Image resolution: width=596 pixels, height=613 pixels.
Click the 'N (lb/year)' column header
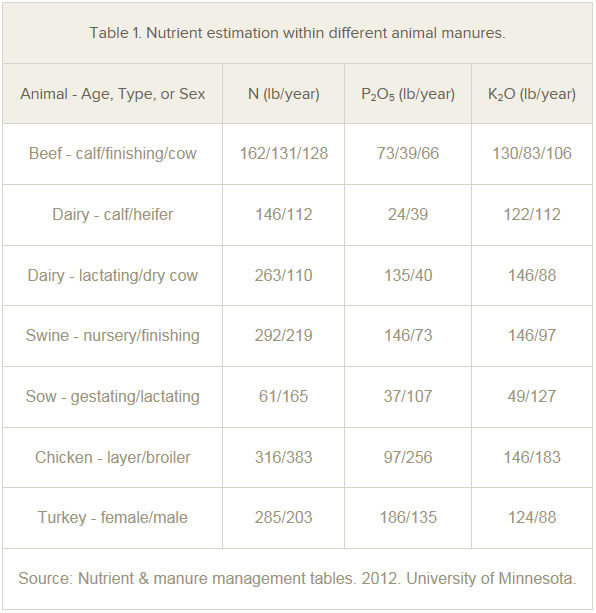pos(284,94)
